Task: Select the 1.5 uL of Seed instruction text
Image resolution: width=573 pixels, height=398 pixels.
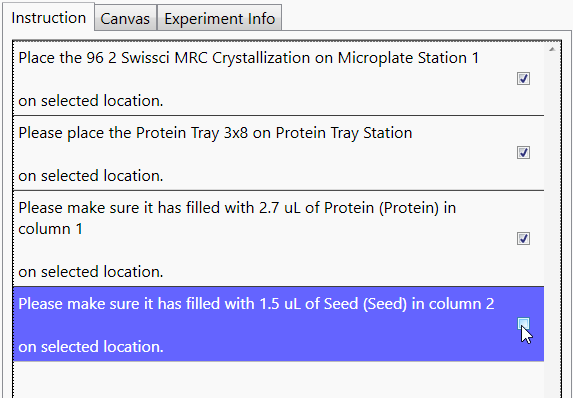Action: tap(256, 304)
